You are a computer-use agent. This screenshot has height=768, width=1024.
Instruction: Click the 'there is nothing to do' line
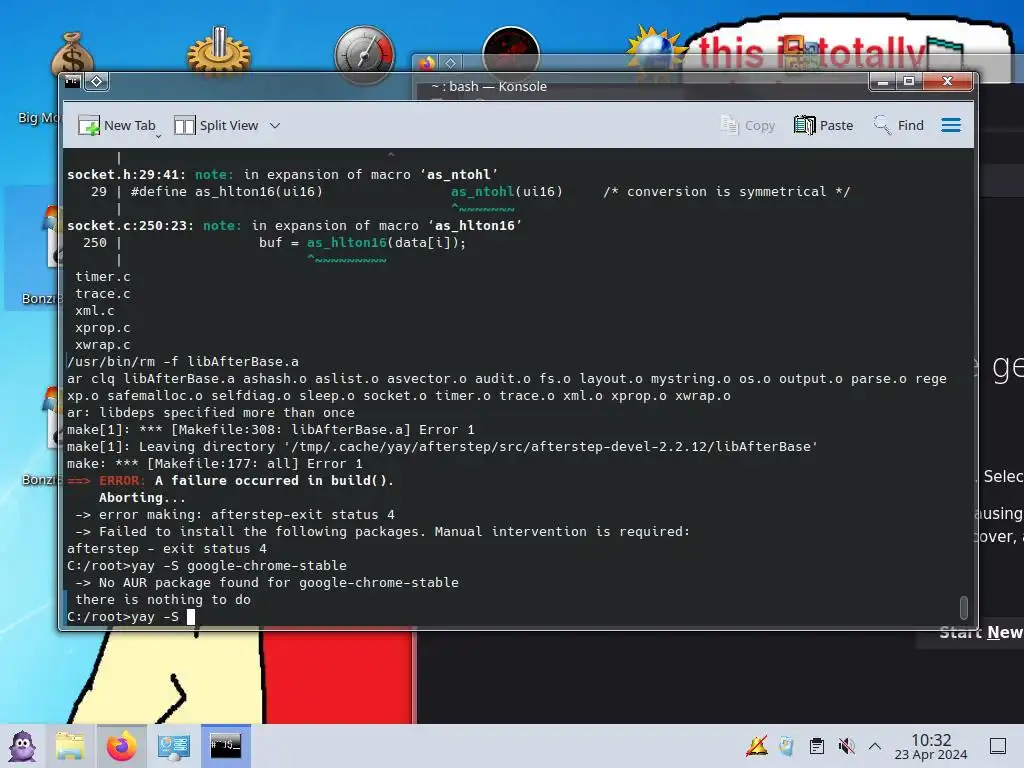click(x=163, y=600)
